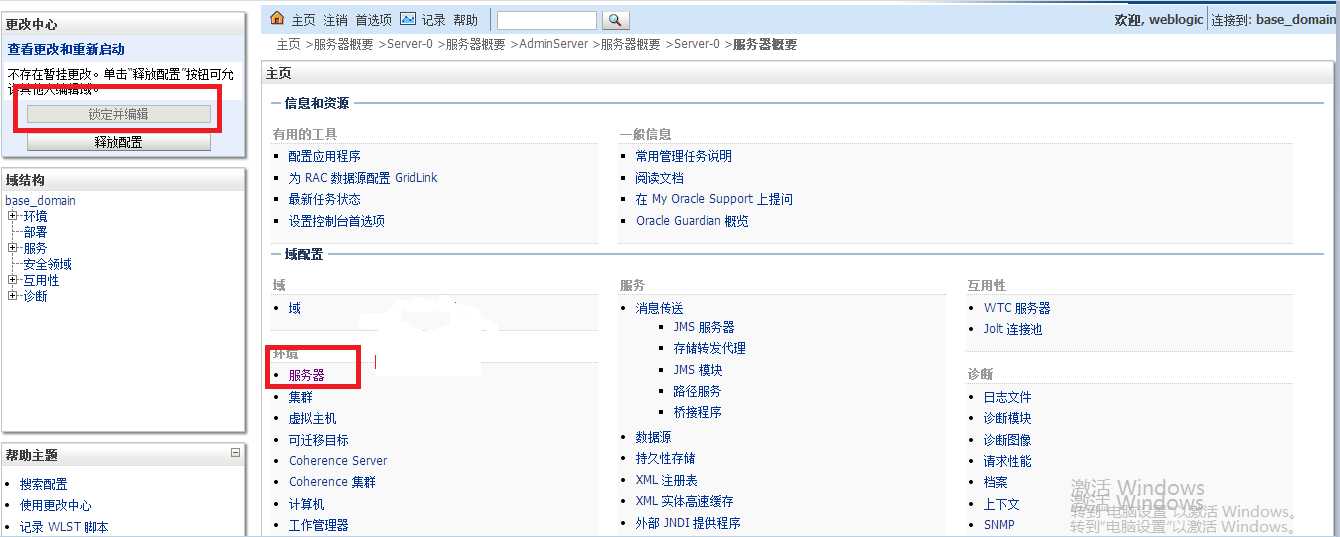Screen dimensions: 1340x537
Task: Open the 消息传送 link
Action: pyautogui.click(x=660, y=308)
